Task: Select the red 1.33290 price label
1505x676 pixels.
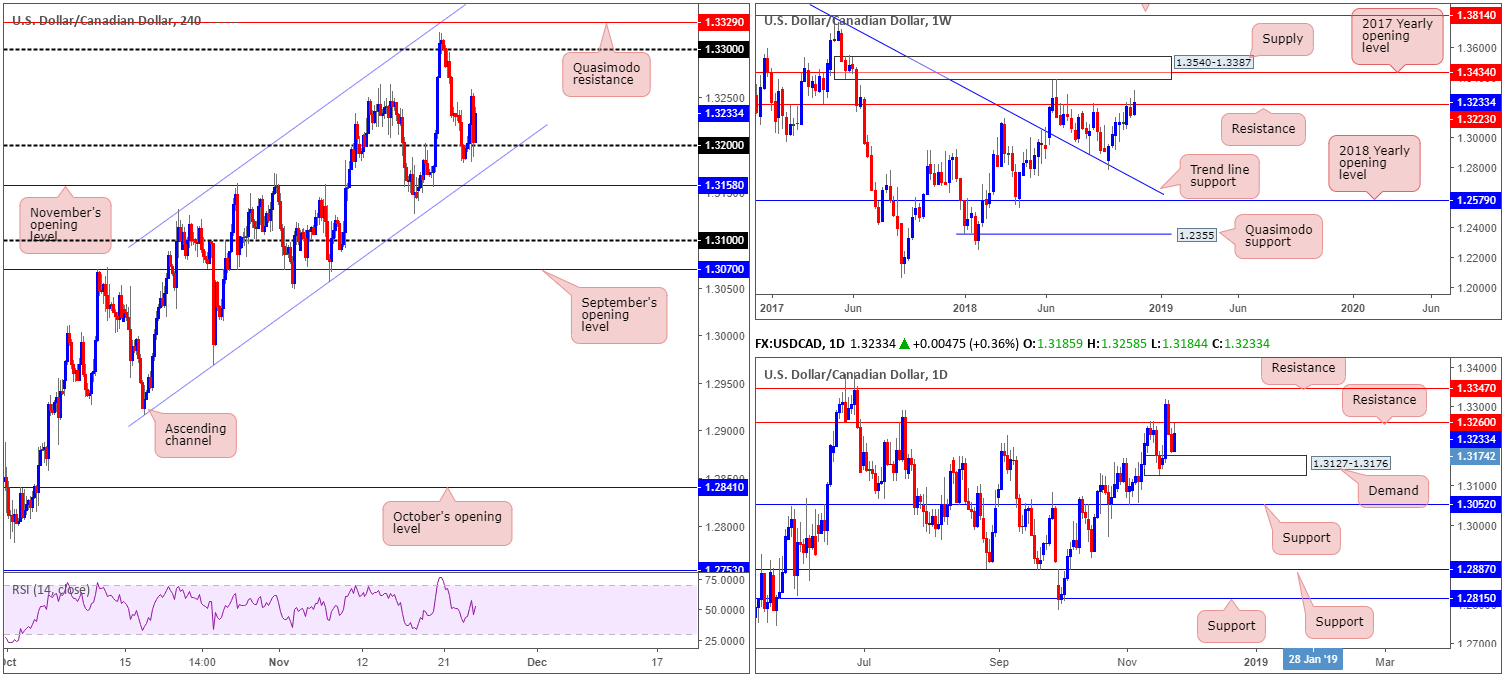Action: tap(722, 21)
